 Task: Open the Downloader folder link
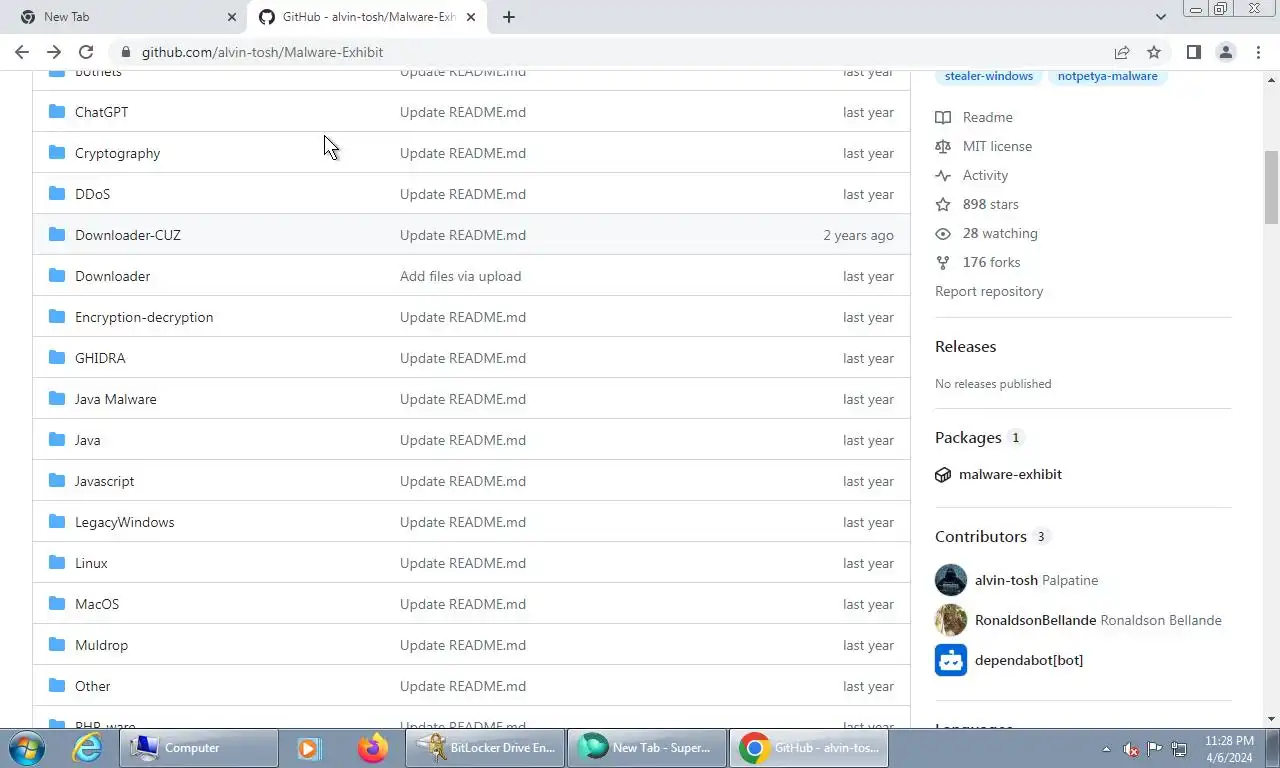point(112,276)
